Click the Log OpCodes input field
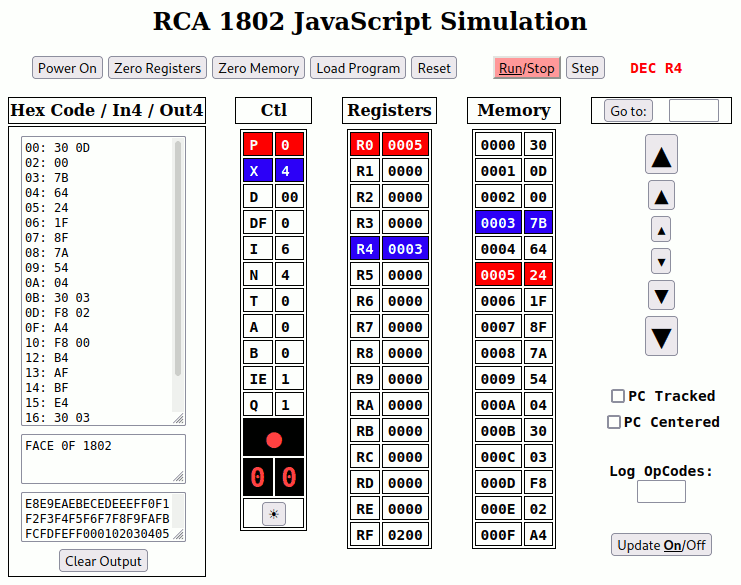 tap(661, 491)
